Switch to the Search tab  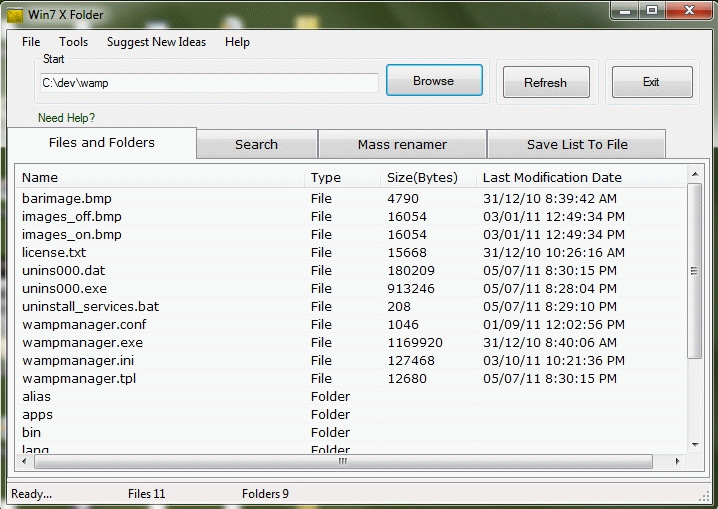(256, 145)
